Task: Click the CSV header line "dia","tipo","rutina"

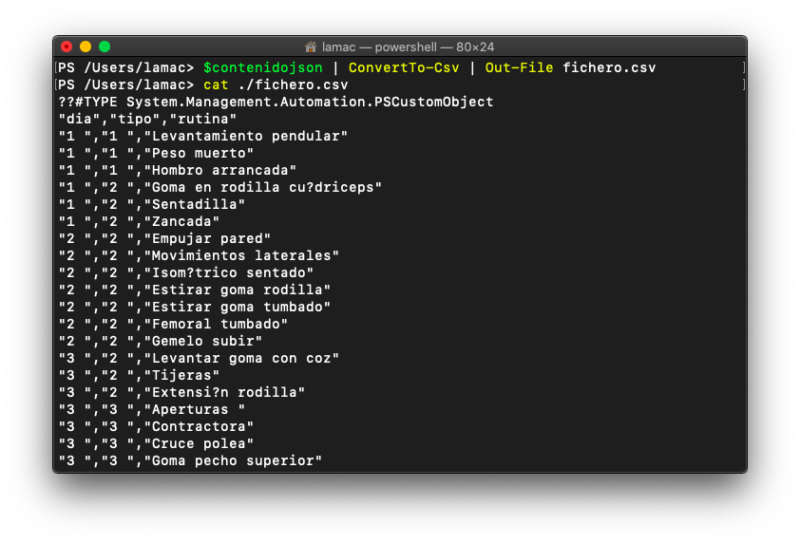Action: point(147,119)
